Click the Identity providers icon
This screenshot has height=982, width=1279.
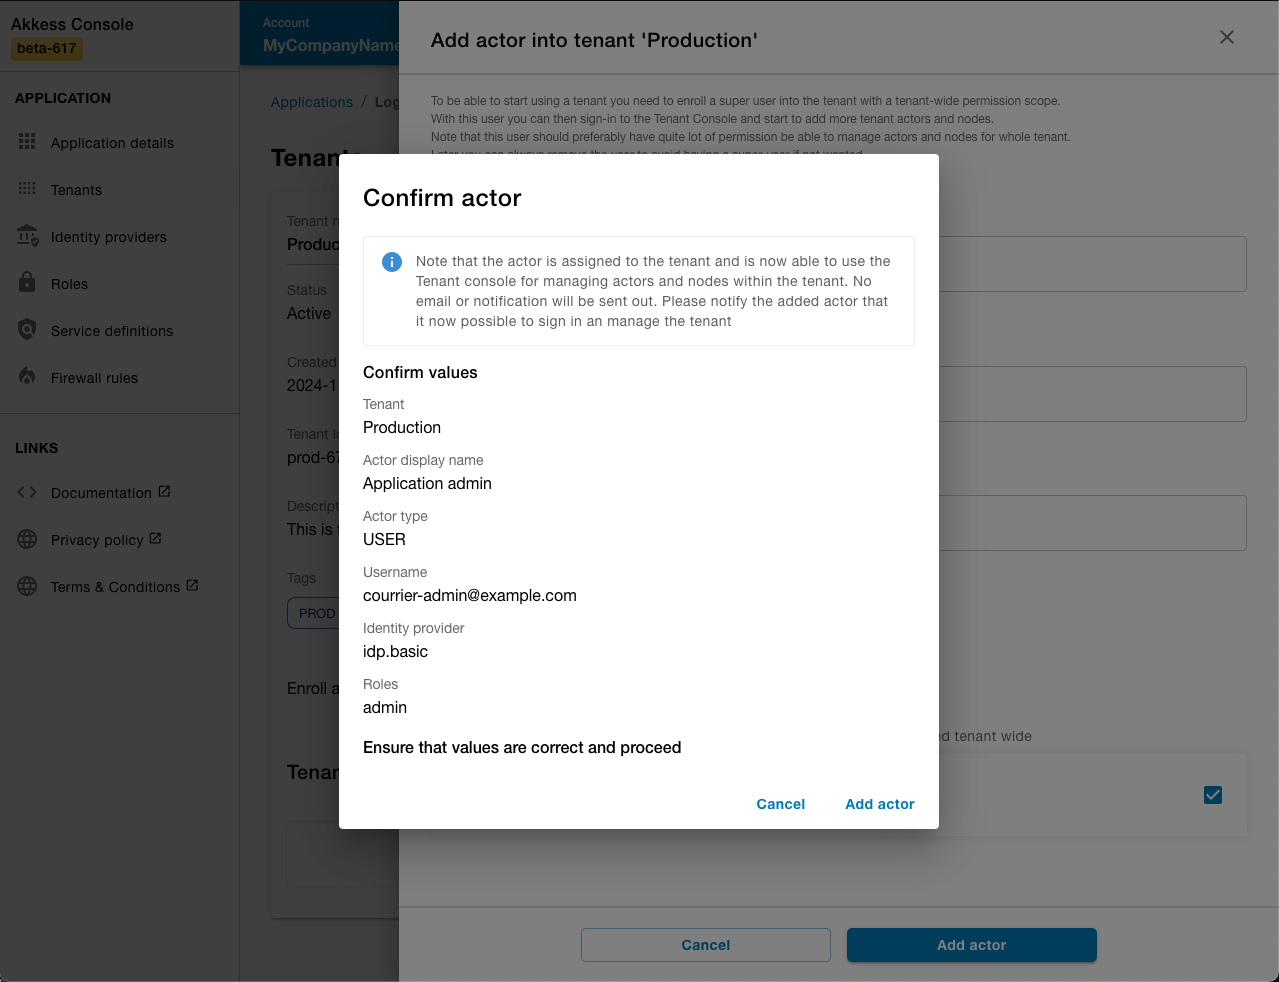pos(28,236)
